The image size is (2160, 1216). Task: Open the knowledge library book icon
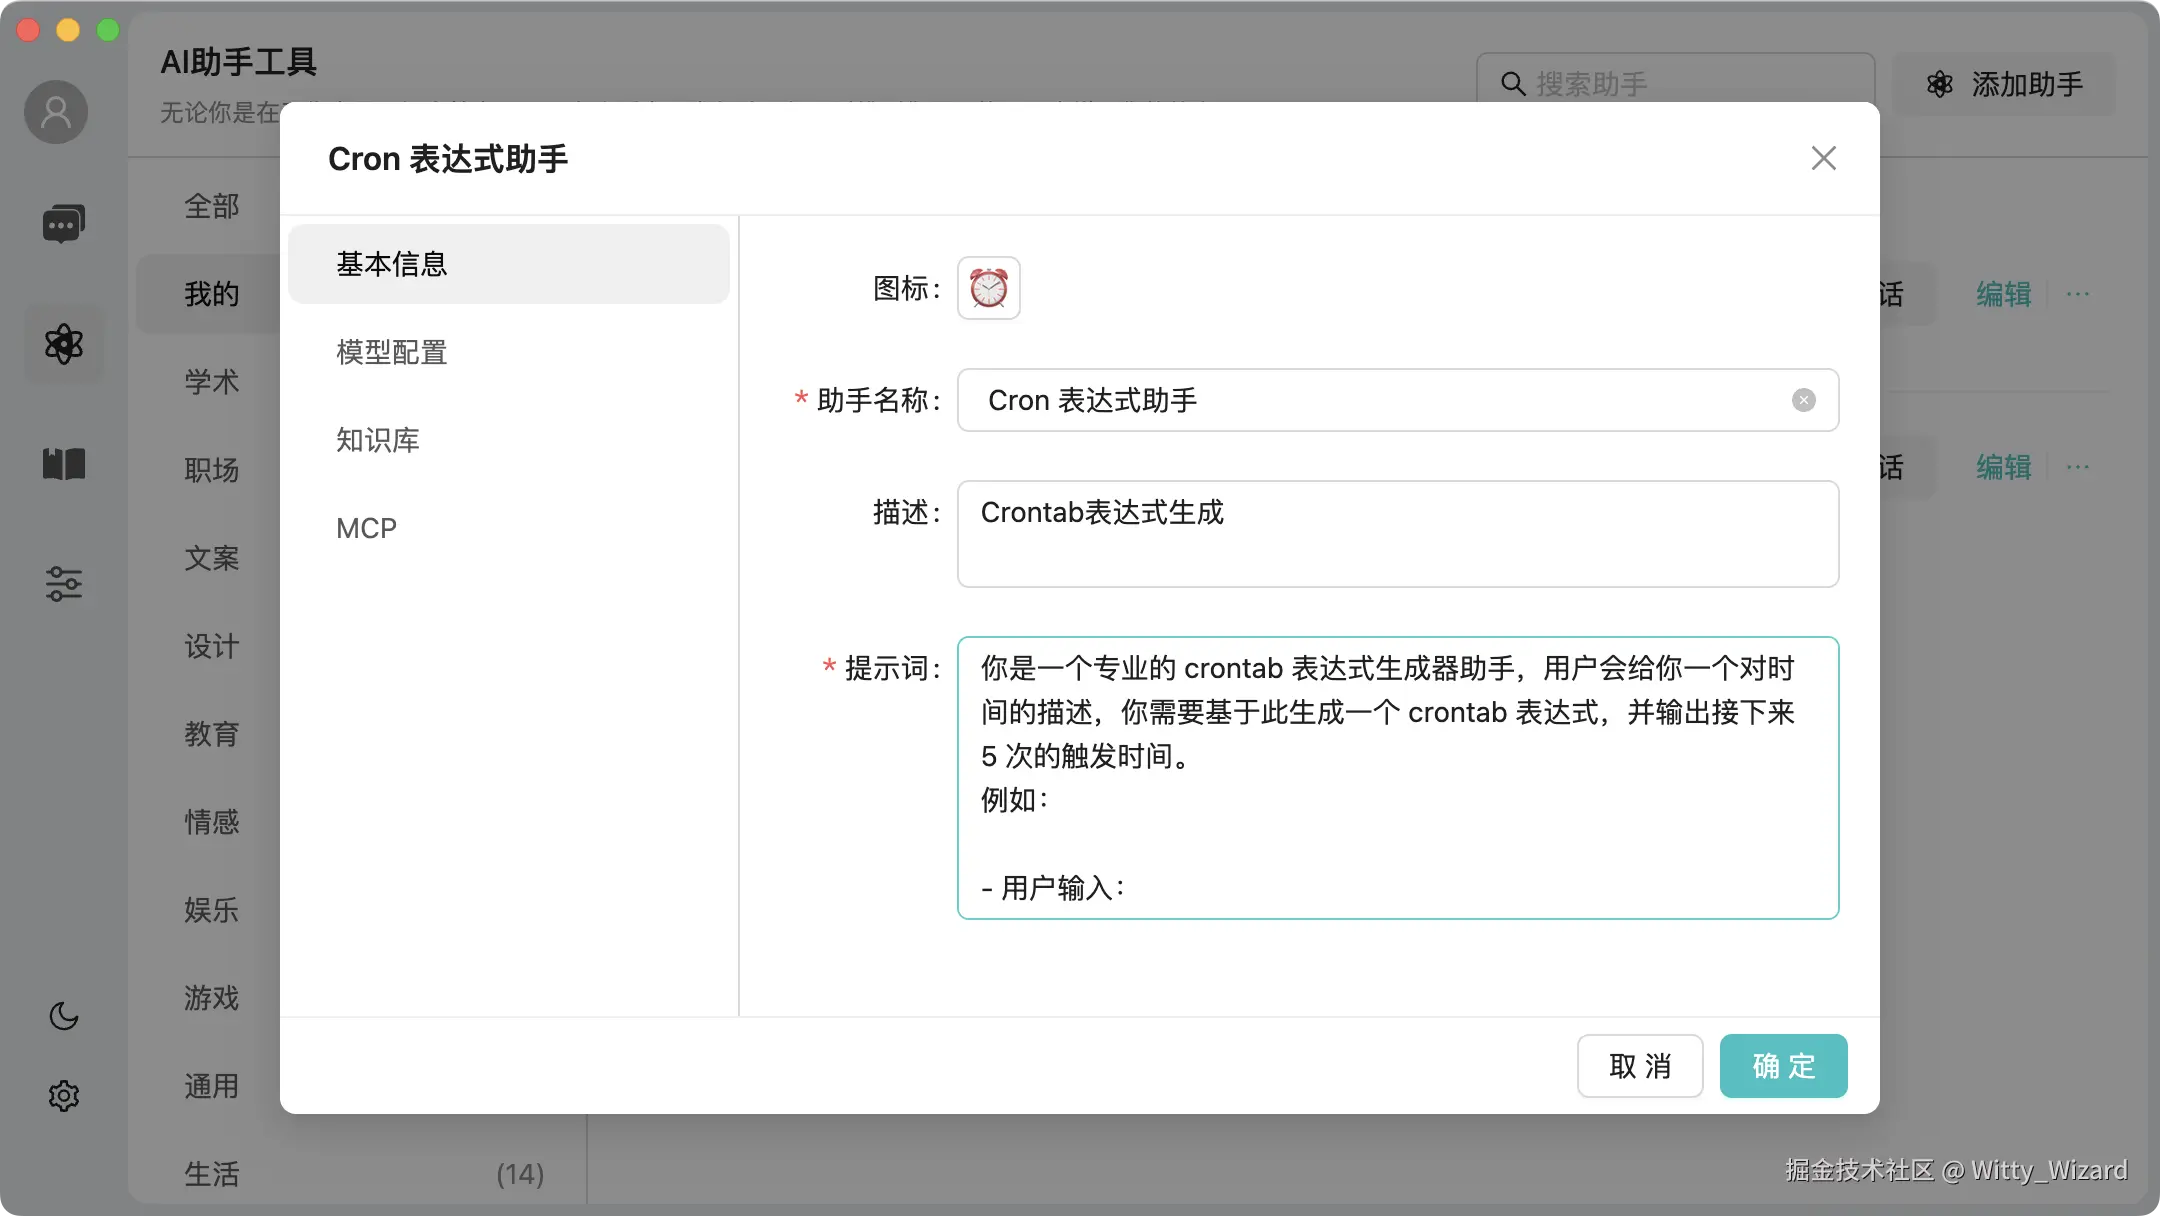click(63, 463)
